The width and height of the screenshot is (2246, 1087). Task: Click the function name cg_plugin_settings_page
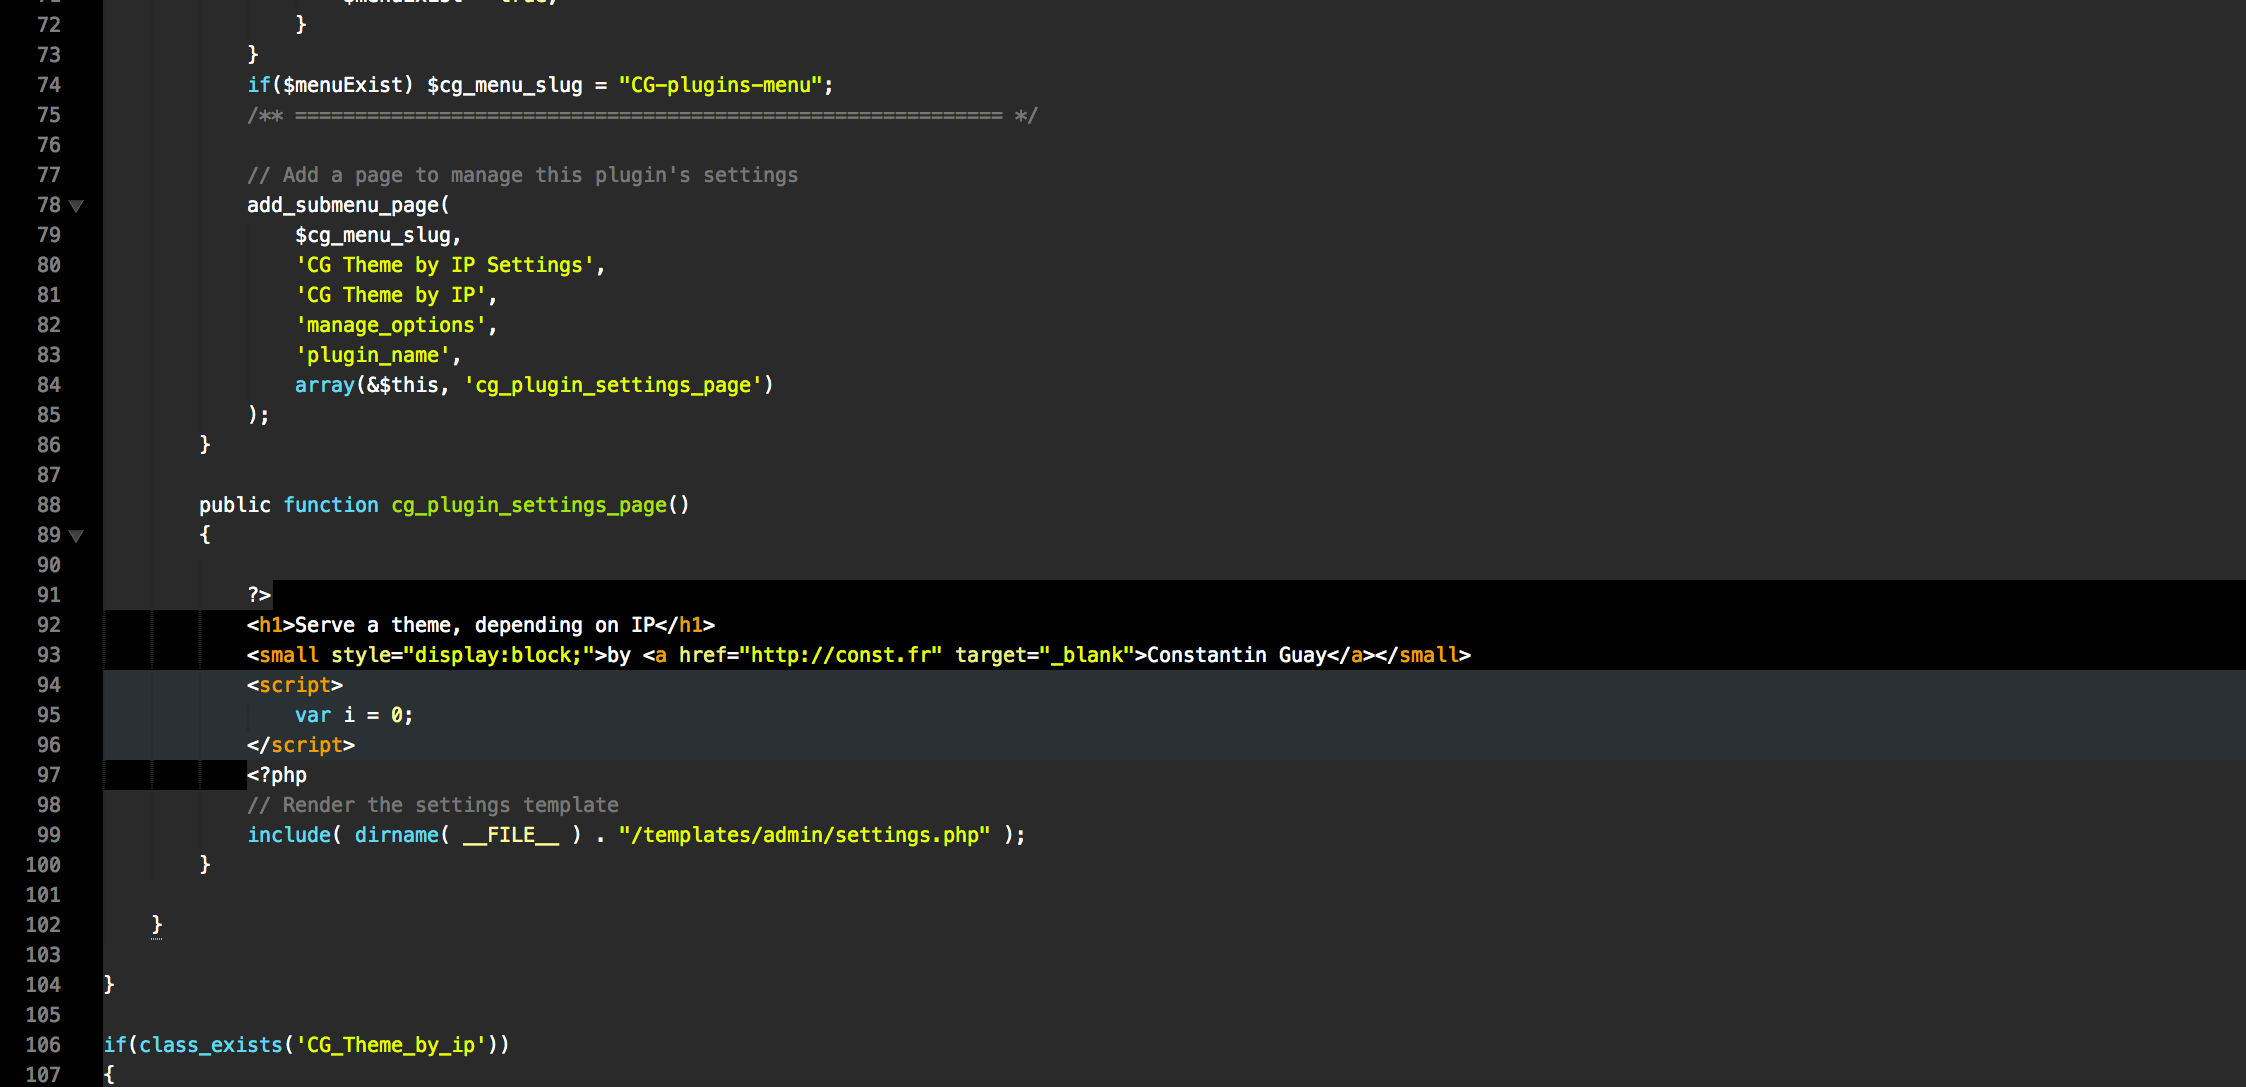click(x=528, y=505)
